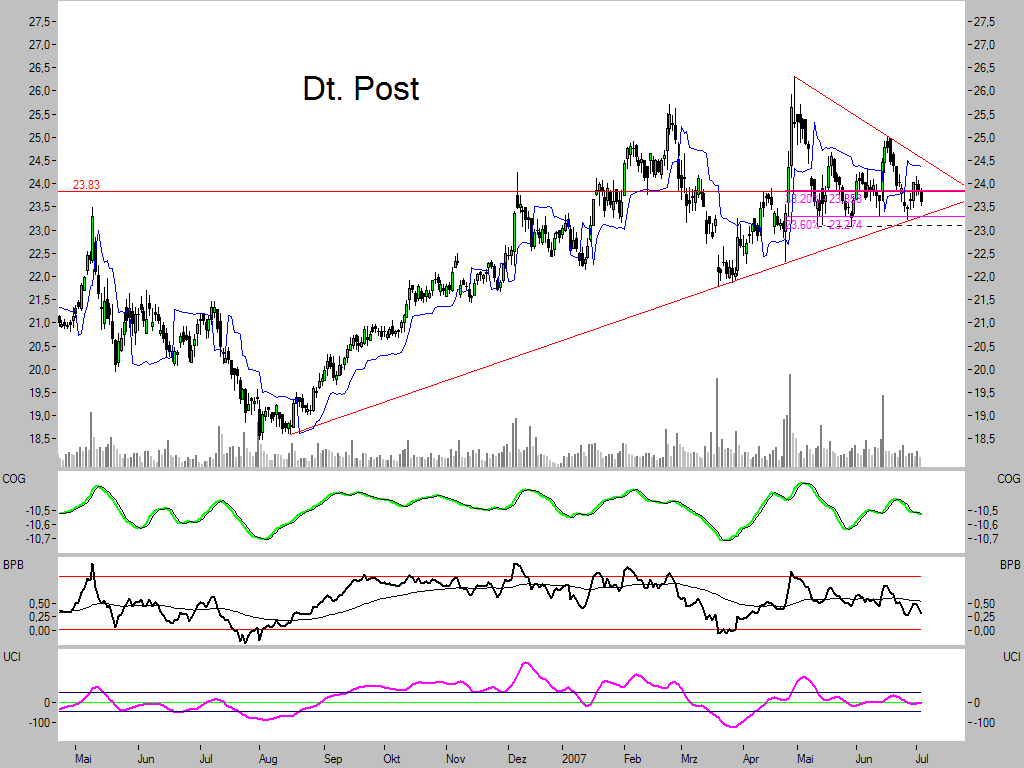Click the Dez month label on the axis
This screenshot has height=768, width=1024.
click(517, 759)
